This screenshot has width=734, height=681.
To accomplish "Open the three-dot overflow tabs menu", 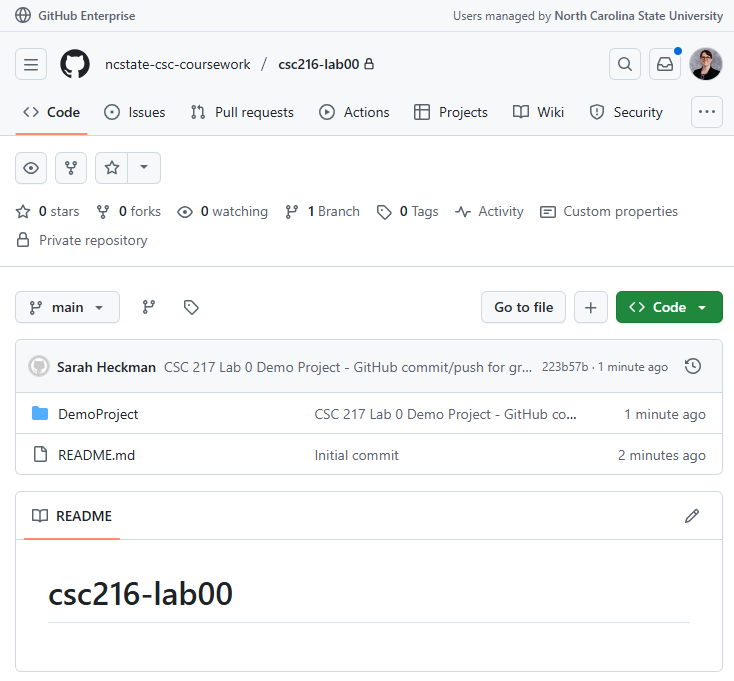I will click(x=706, y=112).
